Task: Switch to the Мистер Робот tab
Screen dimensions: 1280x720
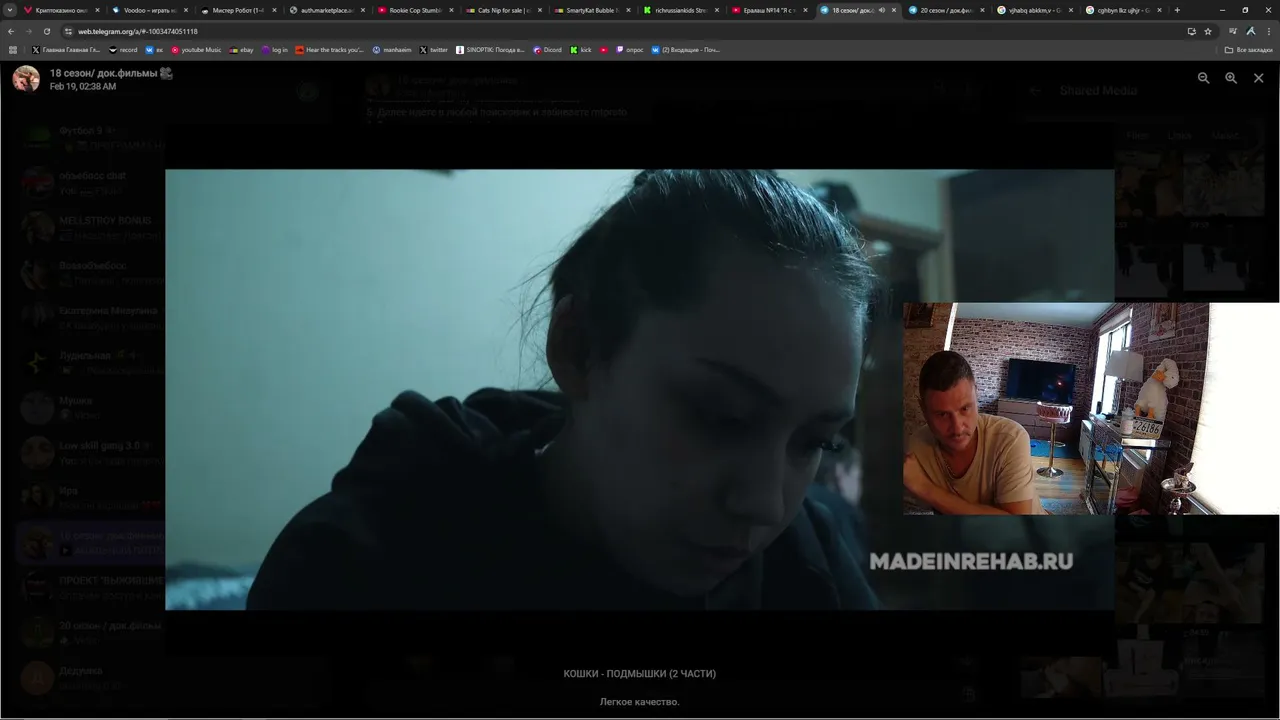Action: (x=239, y=10)
